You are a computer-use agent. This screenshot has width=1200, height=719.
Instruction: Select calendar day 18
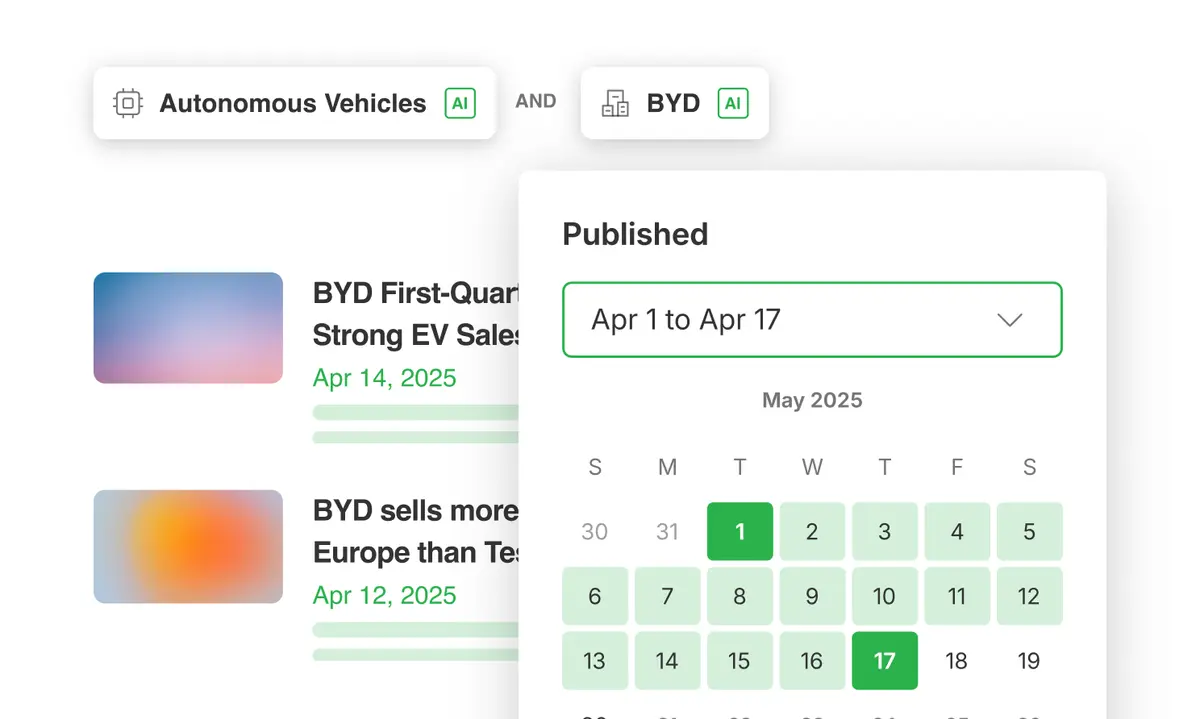[957, 661]
